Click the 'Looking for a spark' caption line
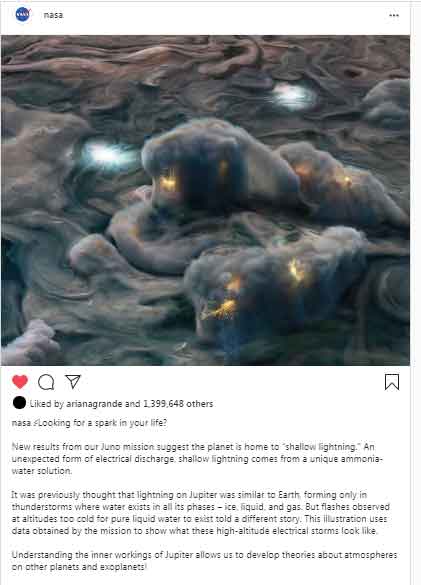 click(89, 423)
